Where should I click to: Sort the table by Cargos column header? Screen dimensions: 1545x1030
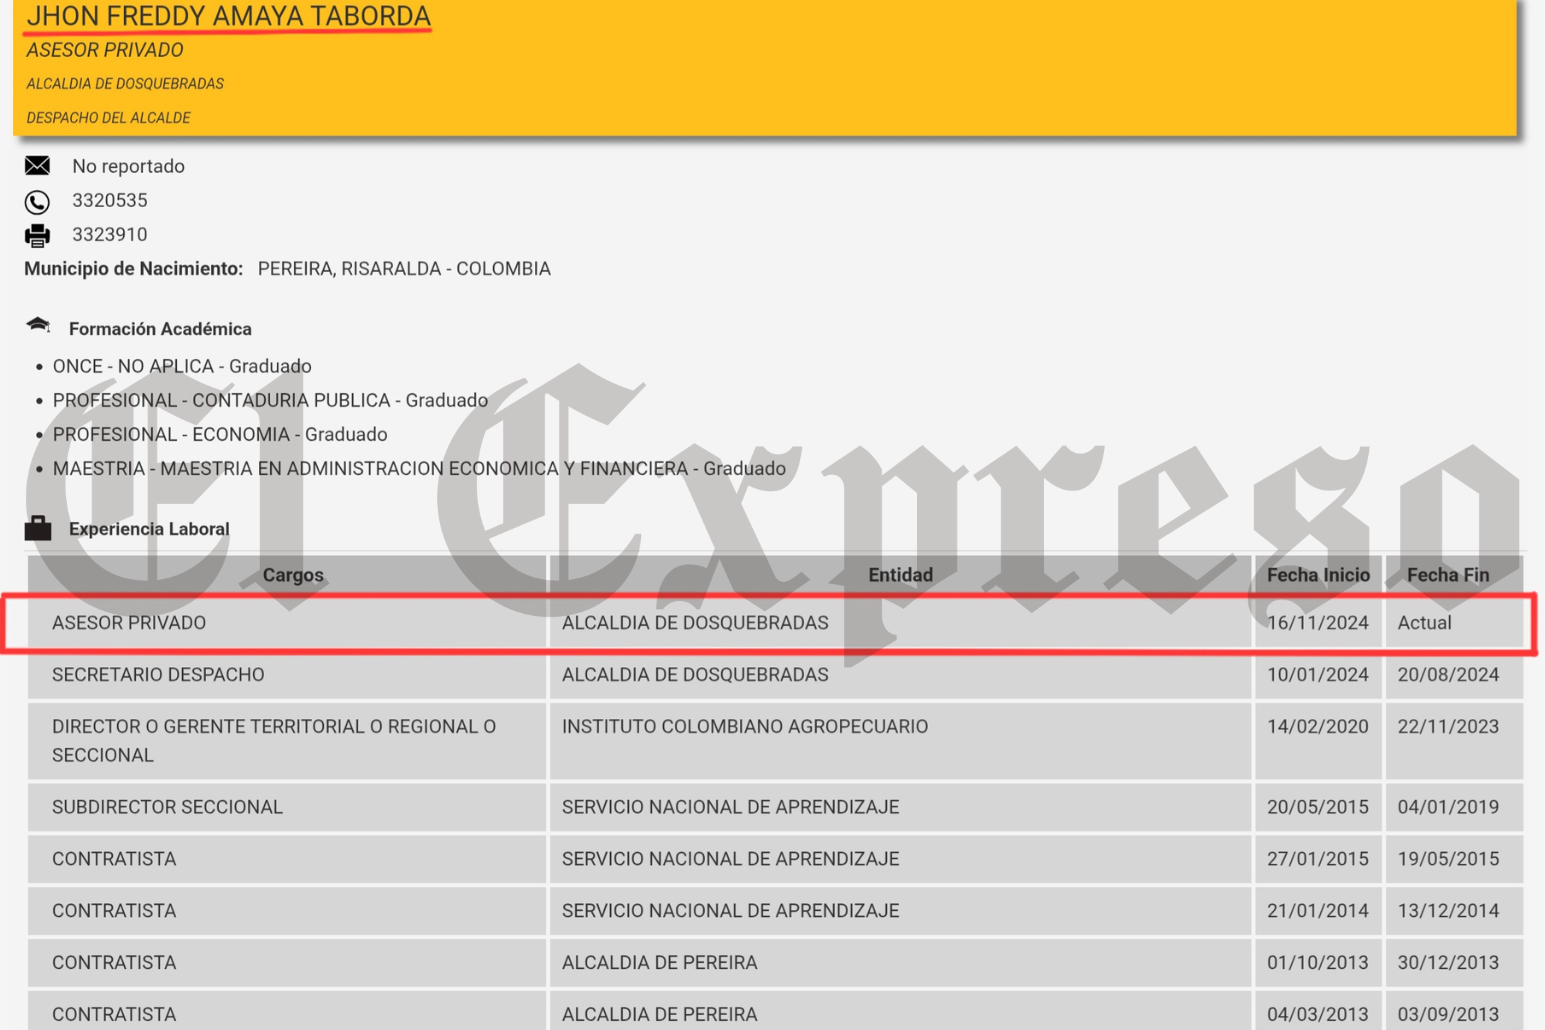(294, 575)
